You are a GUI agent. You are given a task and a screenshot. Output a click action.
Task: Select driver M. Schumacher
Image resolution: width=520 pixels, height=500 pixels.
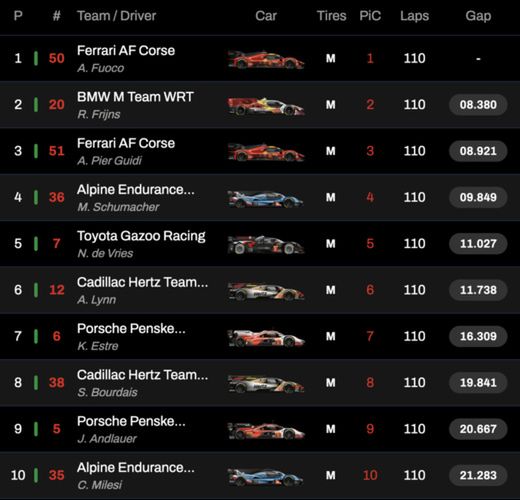(x=118, y=207)
